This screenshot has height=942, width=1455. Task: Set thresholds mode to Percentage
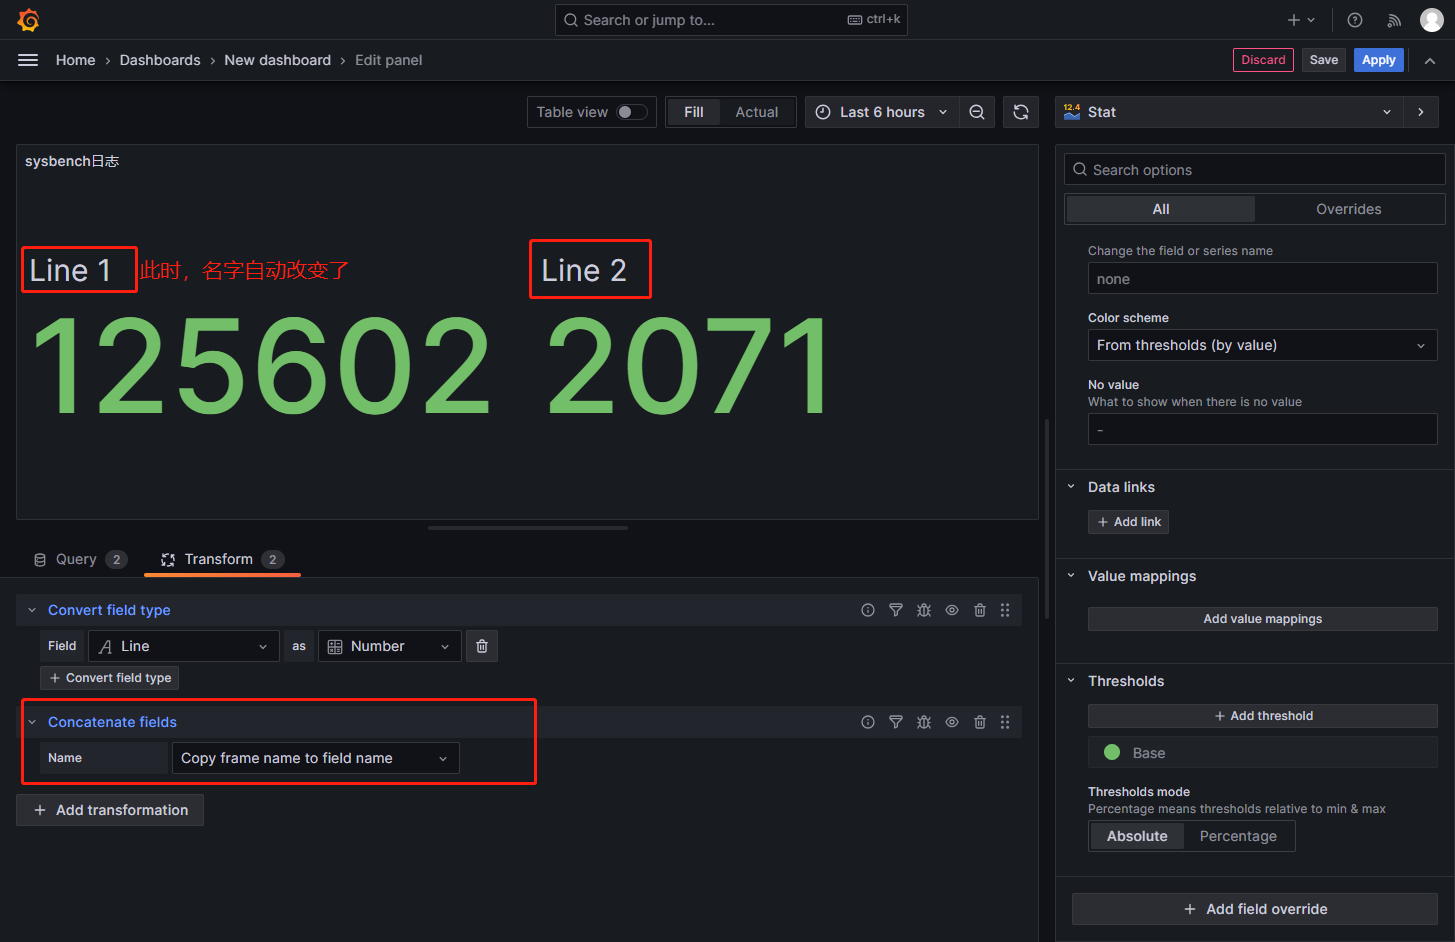(1238, 836)
